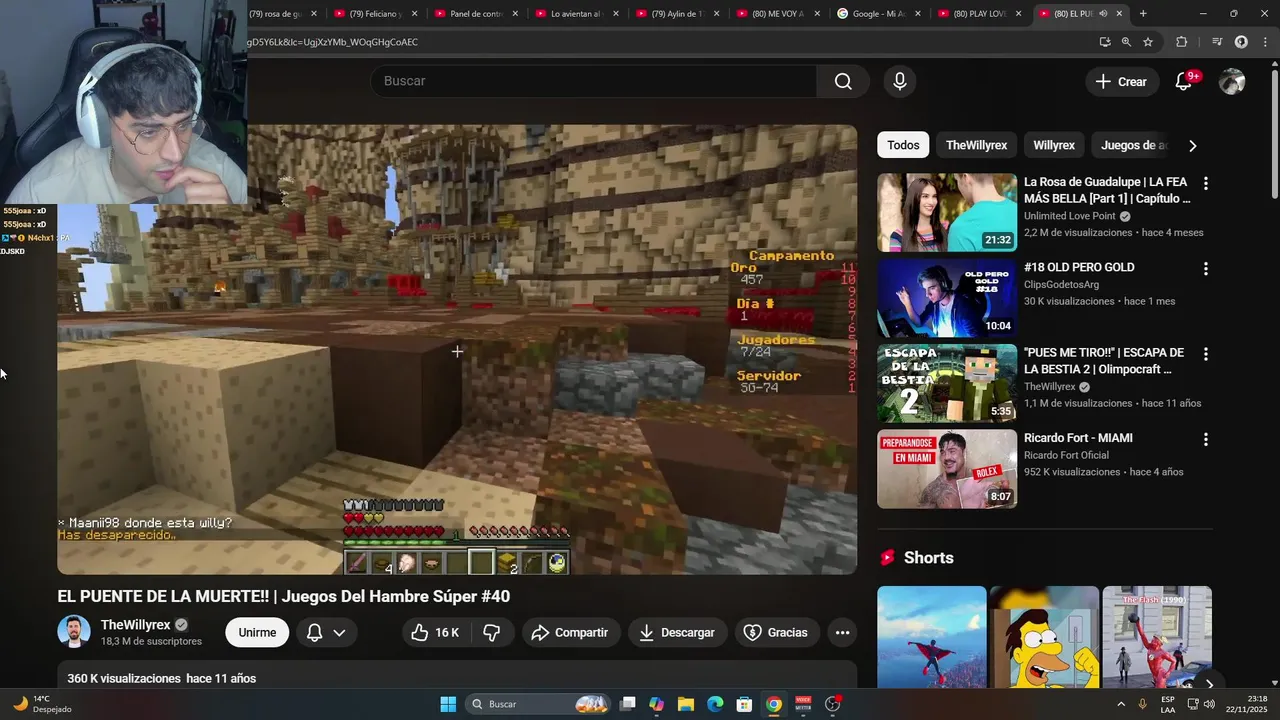This screenshot has height=720, width=1280.
Task: Open options for Ricardo Fort - MIAMI video
Action: coord(1205,439)
